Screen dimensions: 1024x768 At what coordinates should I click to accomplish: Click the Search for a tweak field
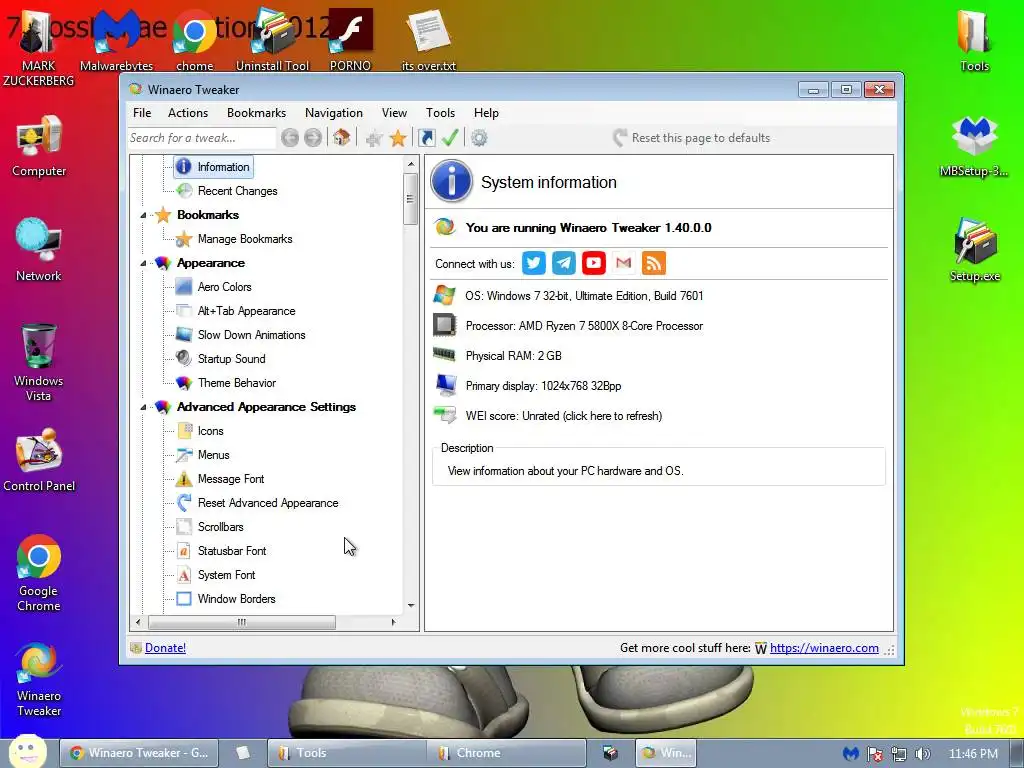point(202,138)
